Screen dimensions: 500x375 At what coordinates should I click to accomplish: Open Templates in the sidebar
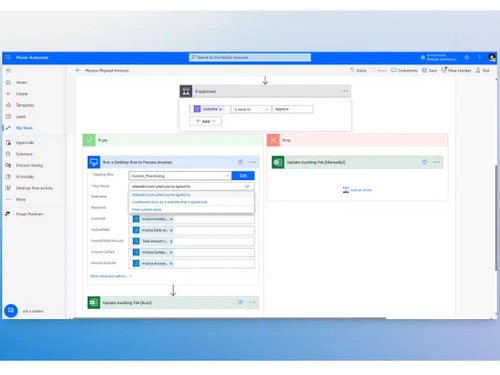coord(25,105)
